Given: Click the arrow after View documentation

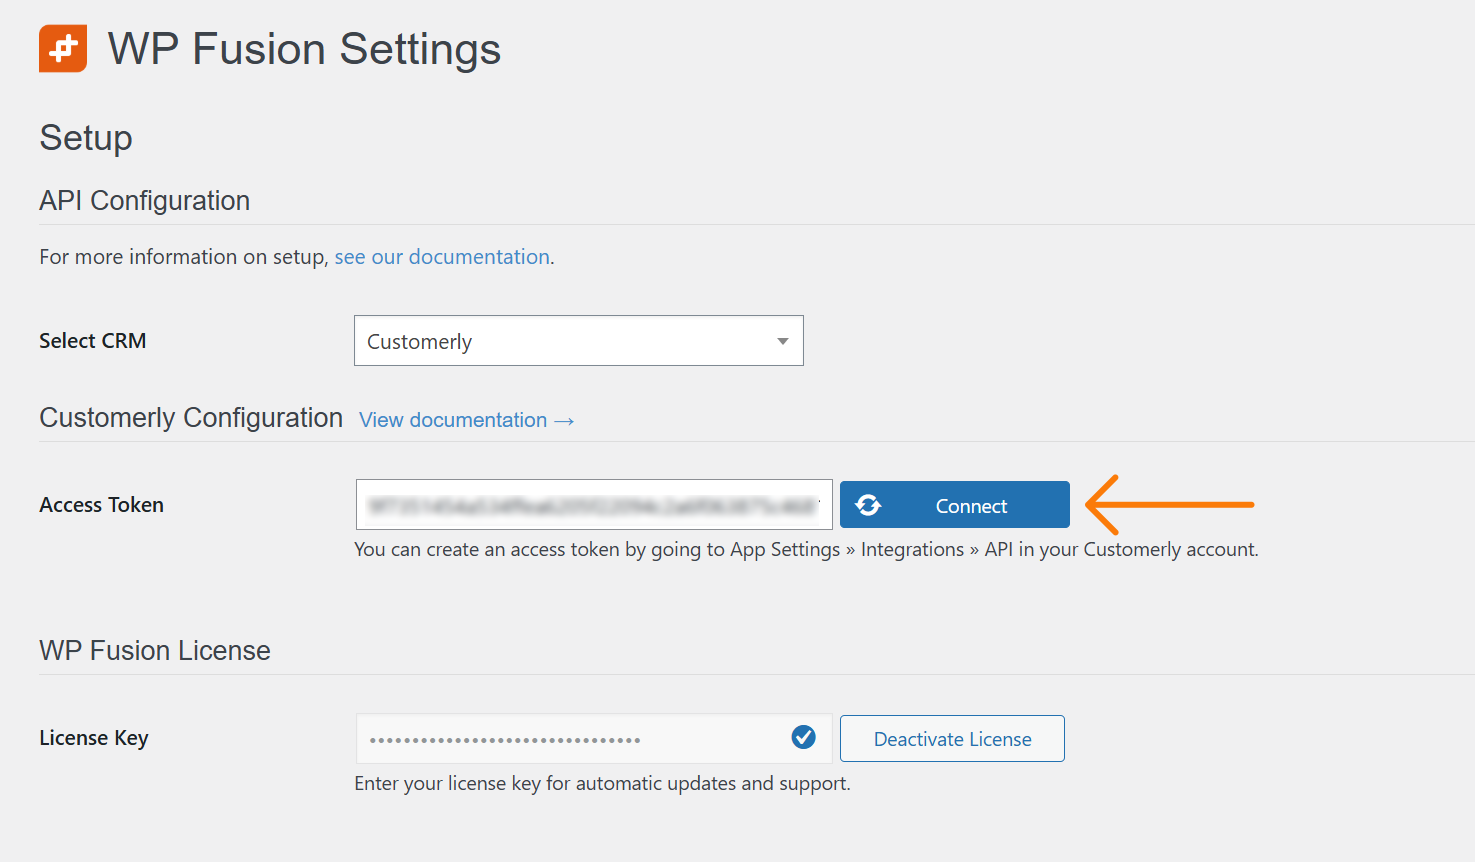Looking at the screenshot, I should coord(565,421).
